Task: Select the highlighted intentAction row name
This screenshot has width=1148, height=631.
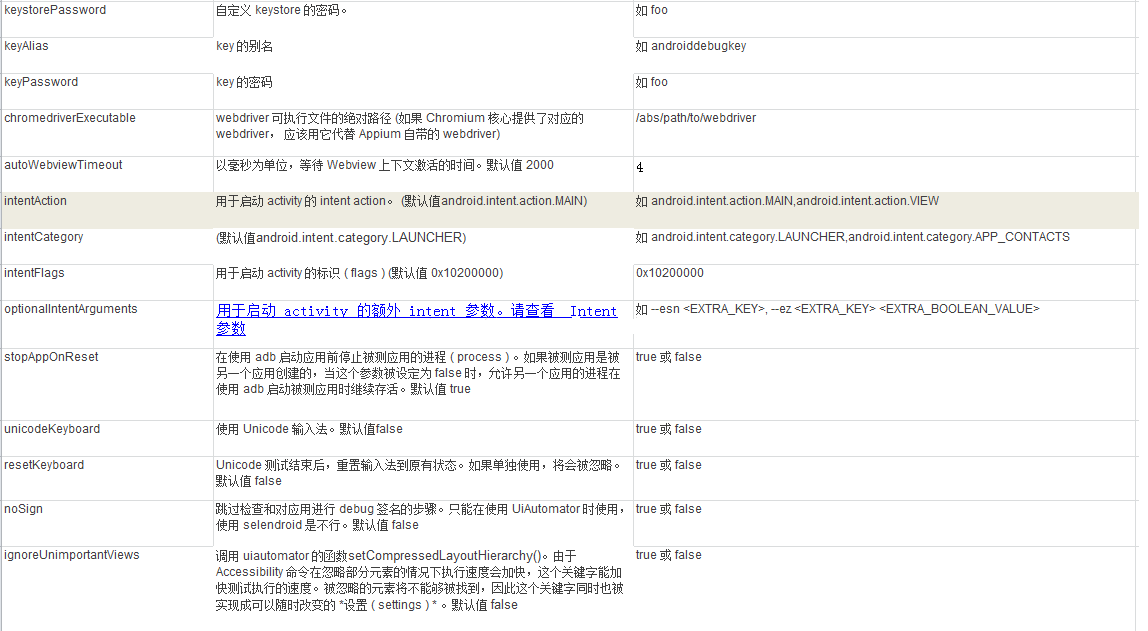Action: pyautogui.click(x=36, y=201)
